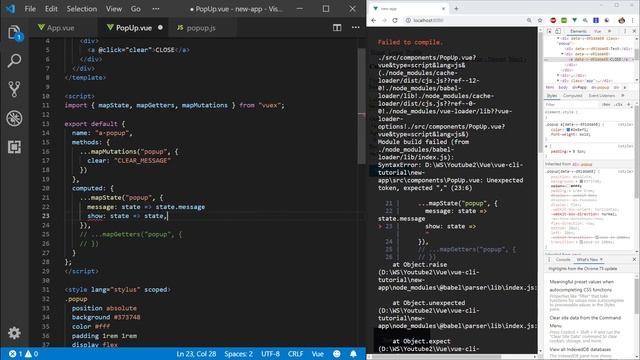Open the File menu
This screenshot has width=640, height=360.
30,9
